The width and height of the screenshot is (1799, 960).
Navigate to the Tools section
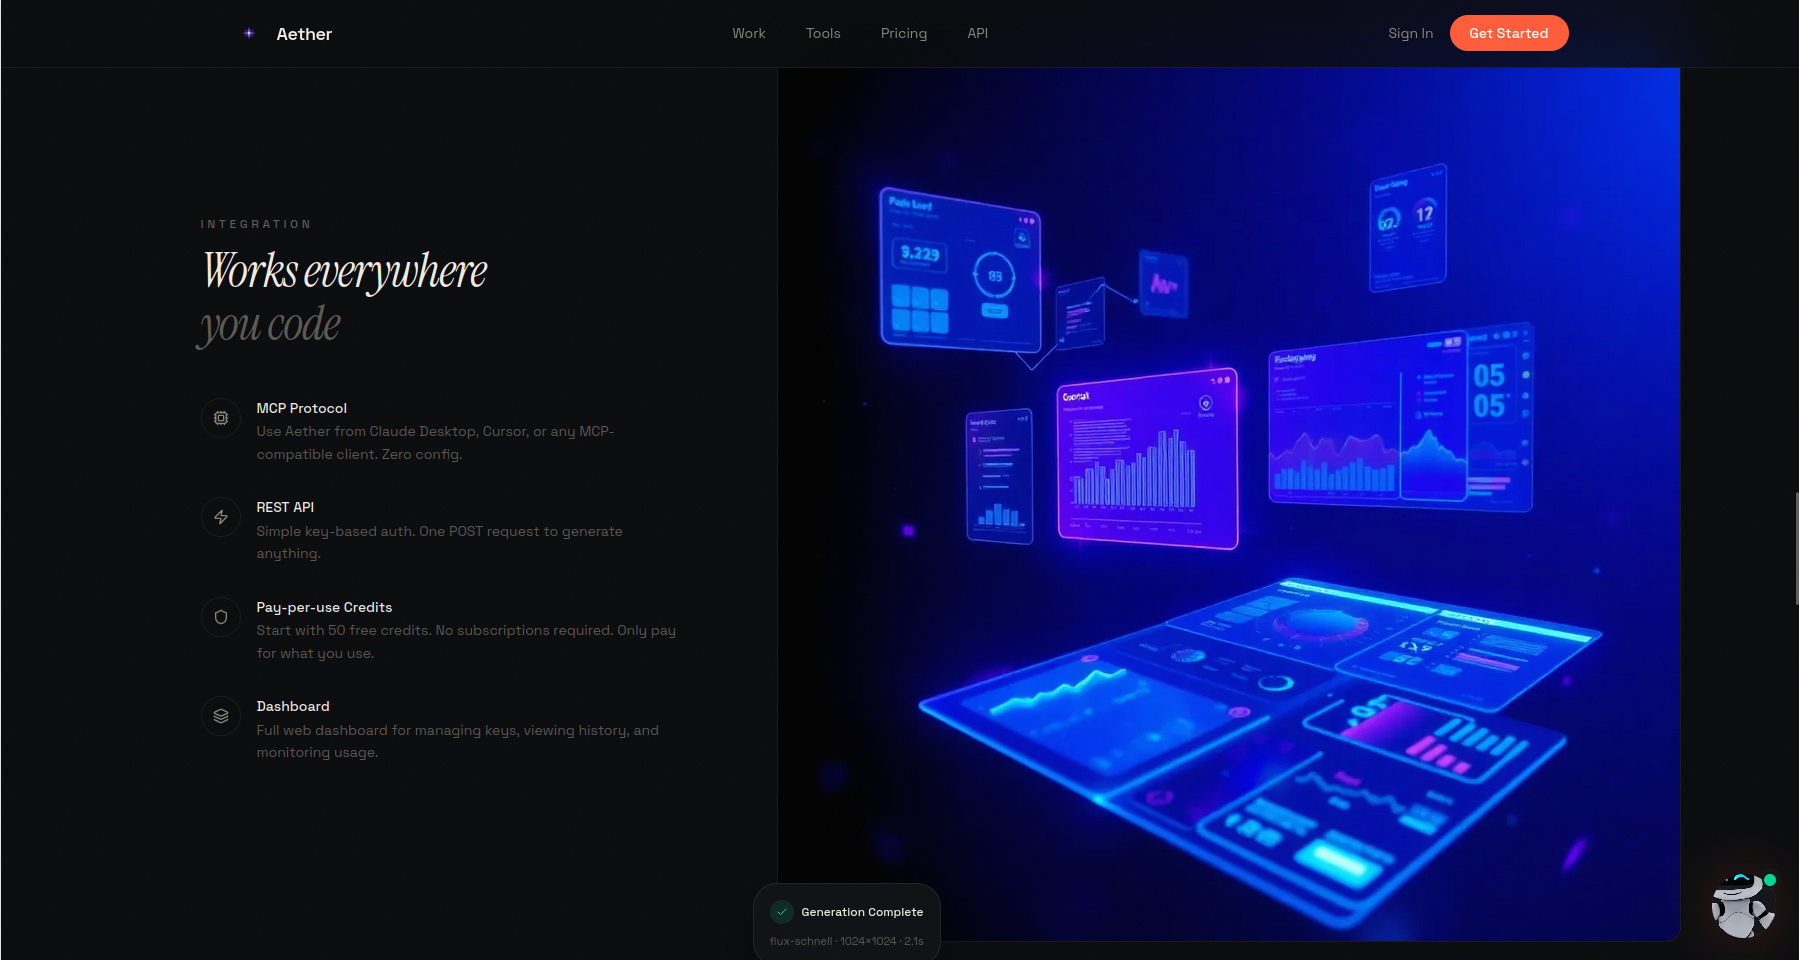[822, 33]
